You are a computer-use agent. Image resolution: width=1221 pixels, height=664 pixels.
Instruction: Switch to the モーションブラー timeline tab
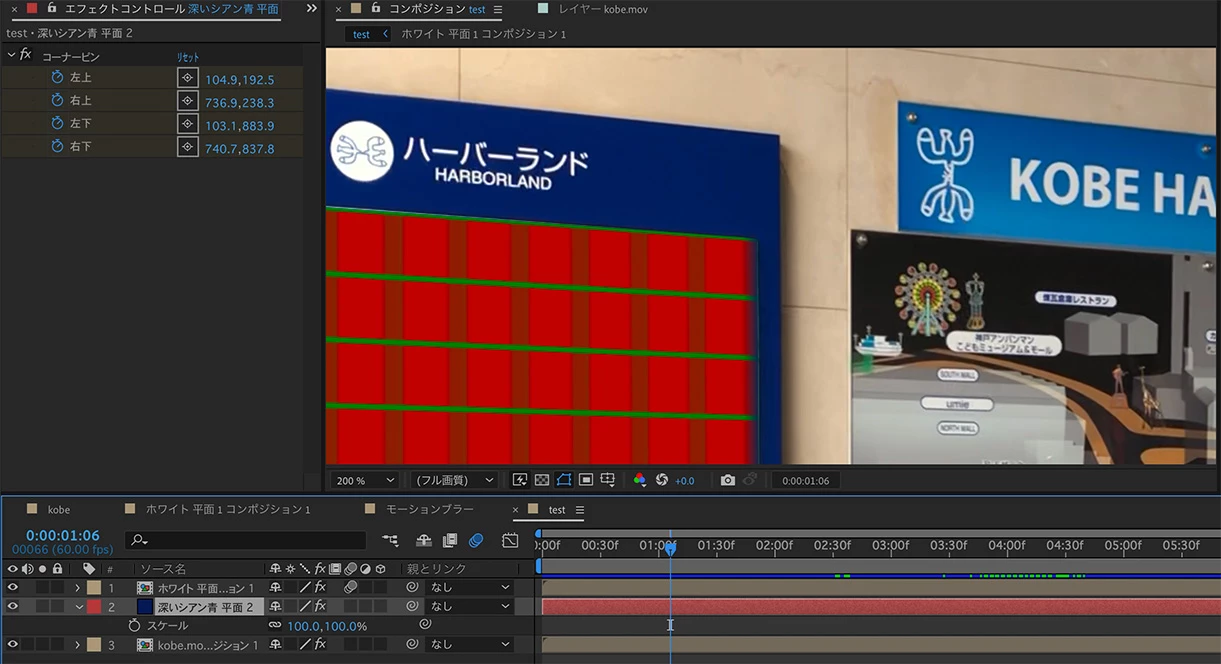click(430, 510)
